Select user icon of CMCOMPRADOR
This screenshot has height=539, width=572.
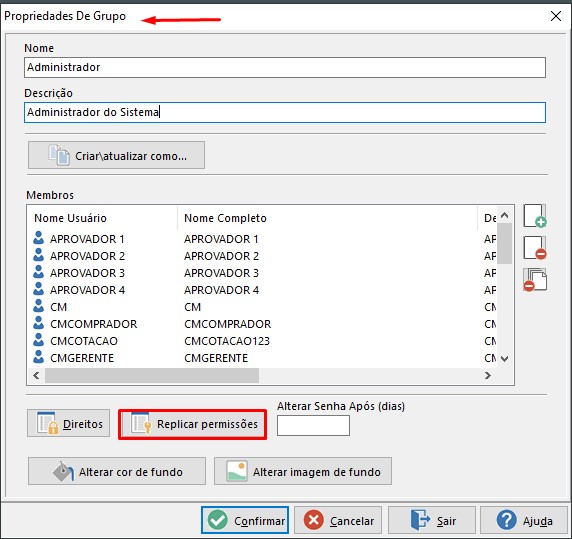[x=38, y=323]
